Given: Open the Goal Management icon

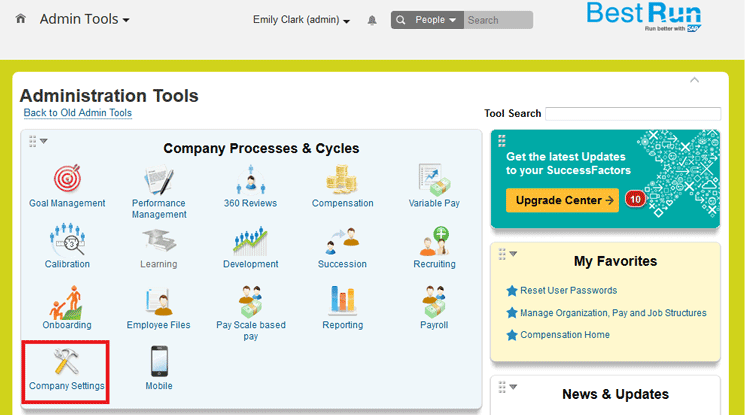Looking at the screenshot, I should (x=67, y=180).
